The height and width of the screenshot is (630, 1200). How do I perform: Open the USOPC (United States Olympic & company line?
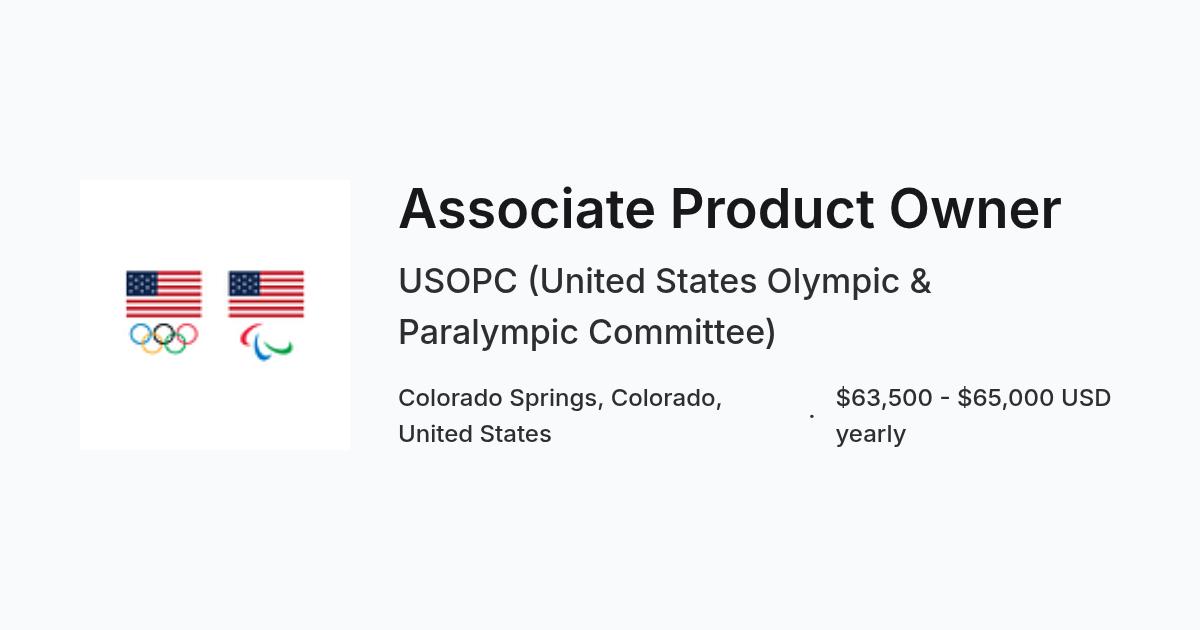[665, 282]
